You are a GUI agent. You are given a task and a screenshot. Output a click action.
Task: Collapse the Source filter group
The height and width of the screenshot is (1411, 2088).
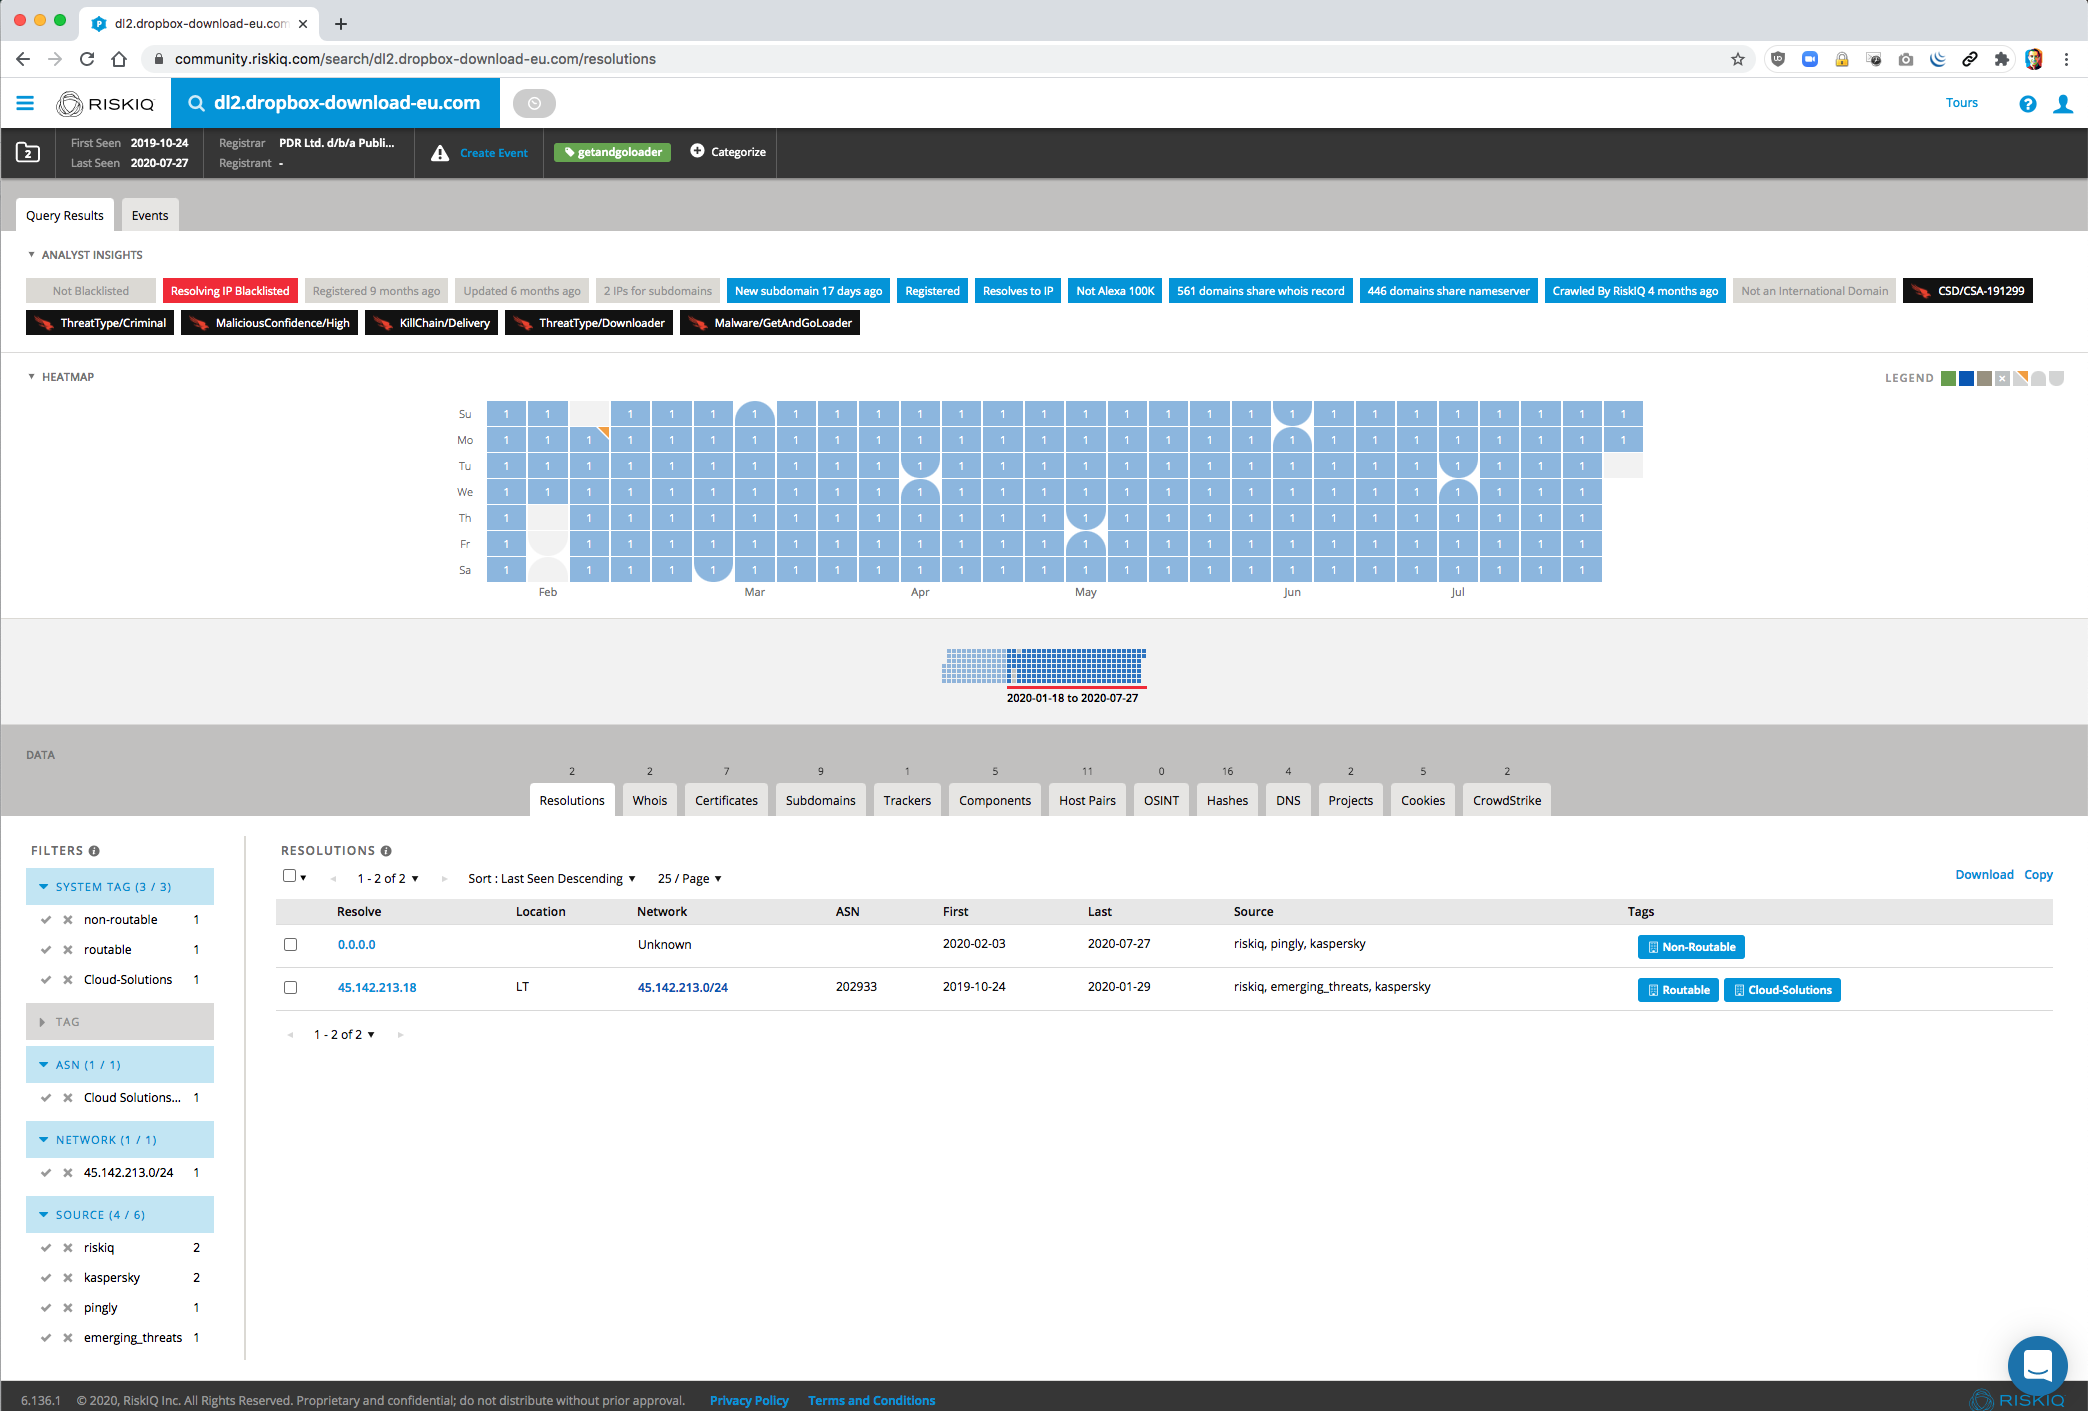pyautogui.click(x=120, y=1215)
